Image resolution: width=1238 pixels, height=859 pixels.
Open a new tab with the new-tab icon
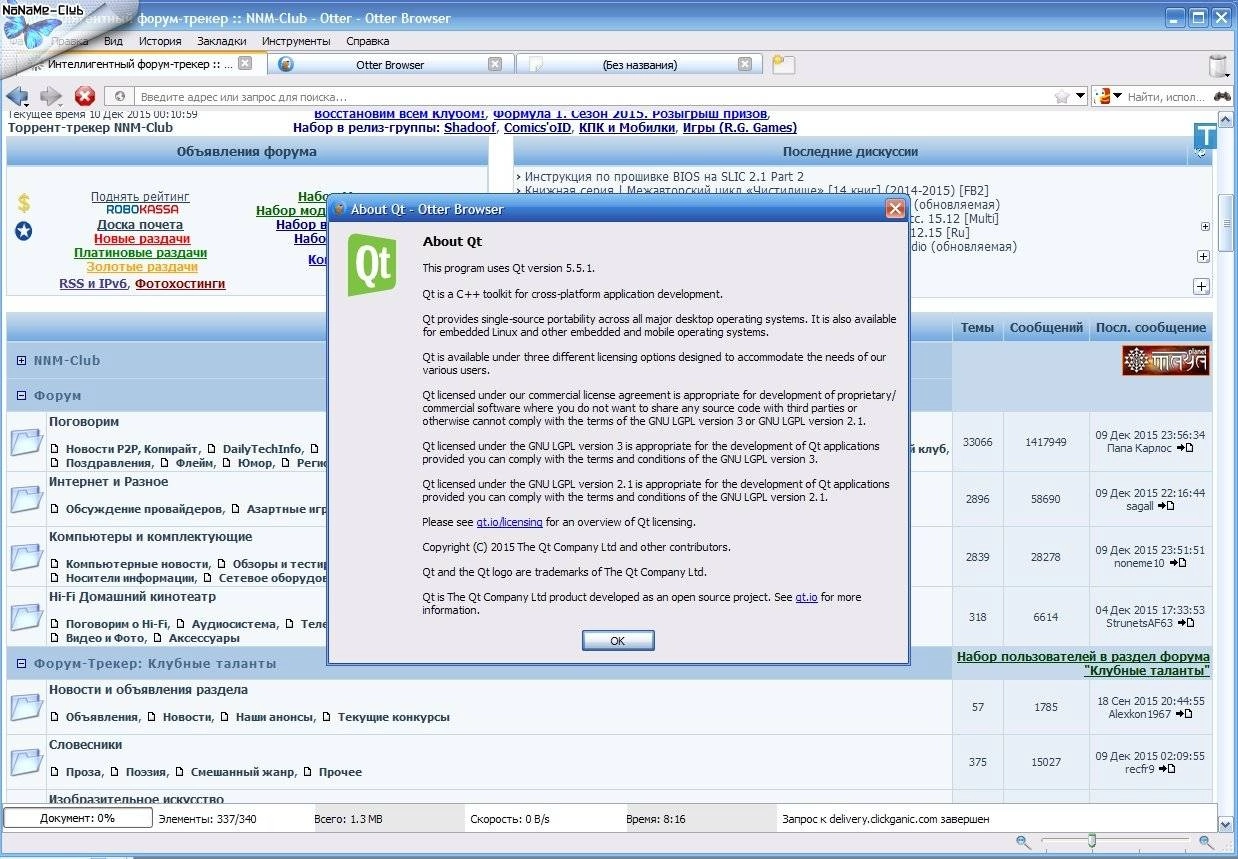click(784, 64)
